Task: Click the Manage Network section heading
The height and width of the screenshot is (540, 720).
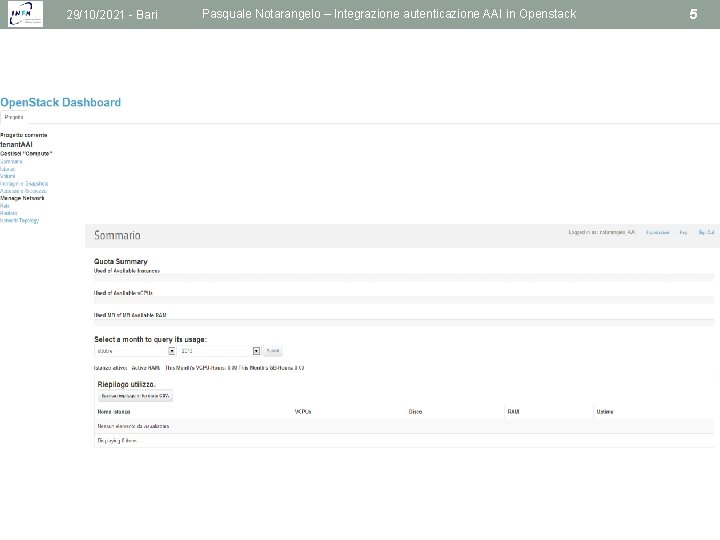Action: coord(22,198)
